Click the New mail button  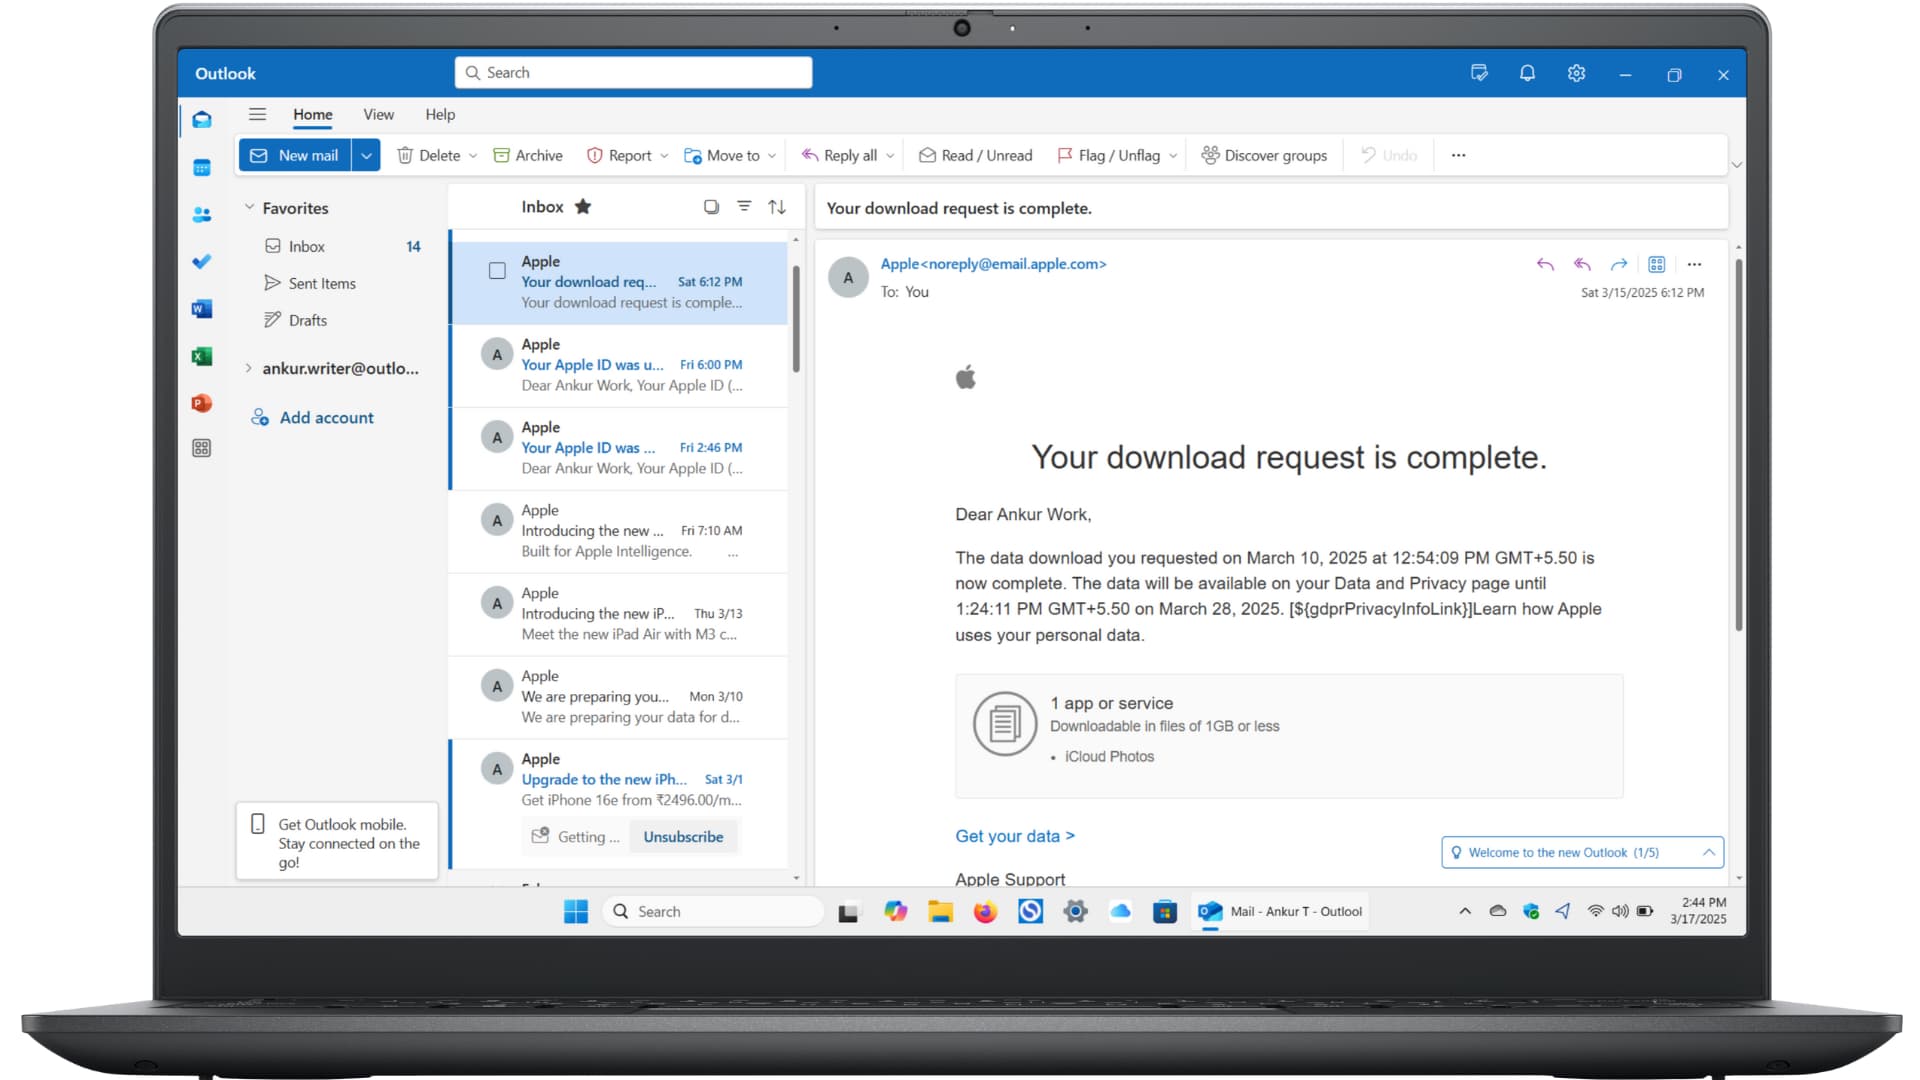(295, 155)
